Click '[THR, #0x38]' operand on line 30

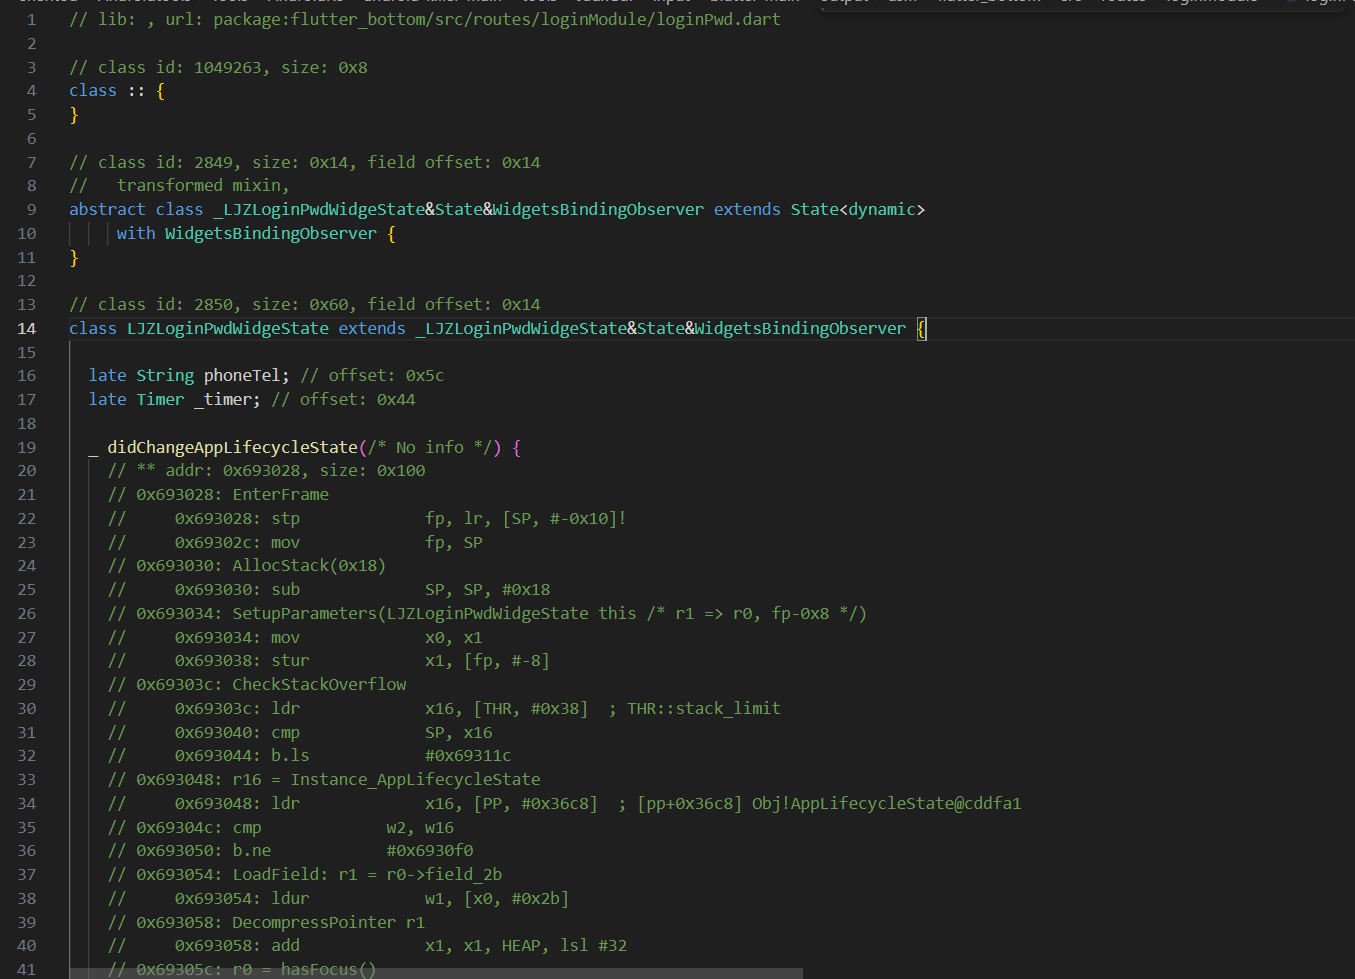click(x=531, y=708)
